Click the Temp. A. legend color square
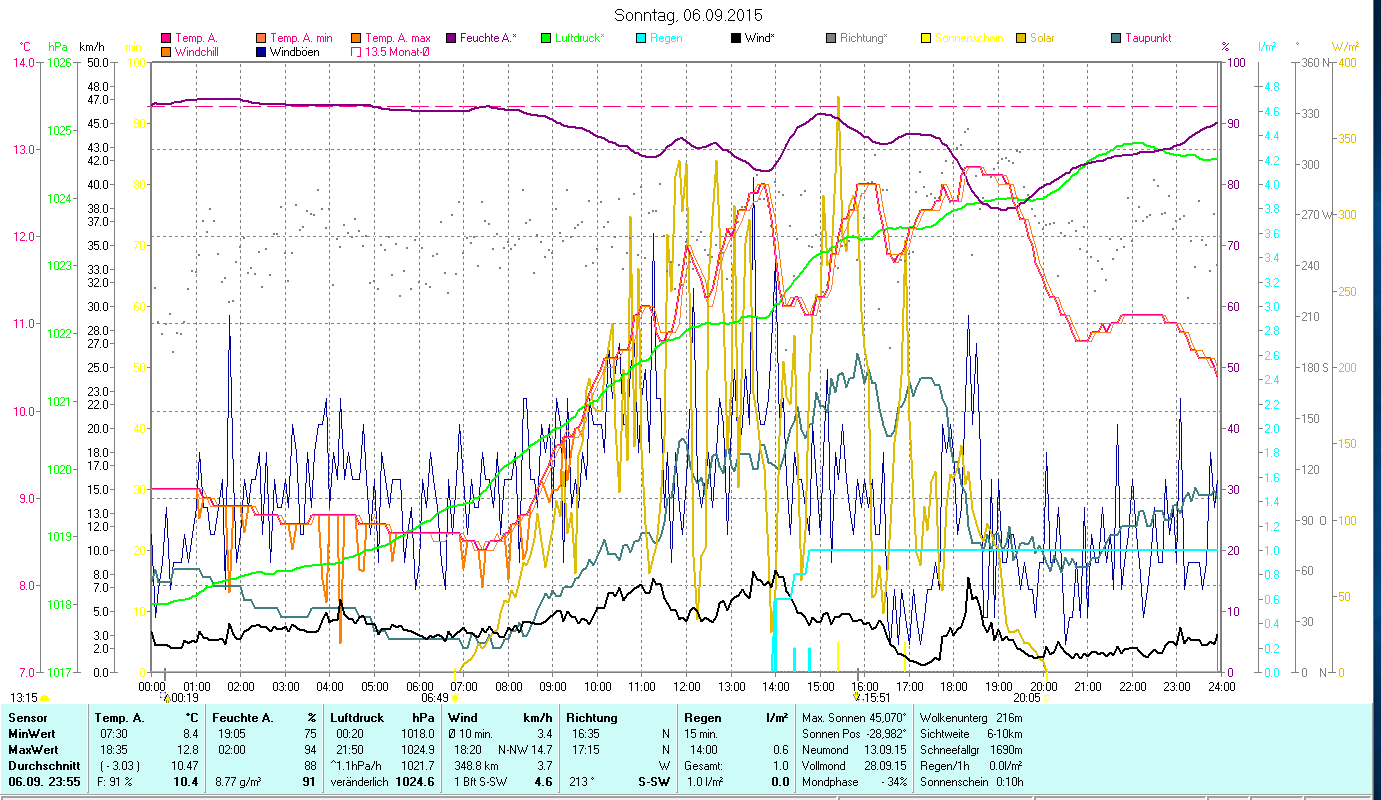This screenshot has width=1381, height=800. (x=166, y=38)
